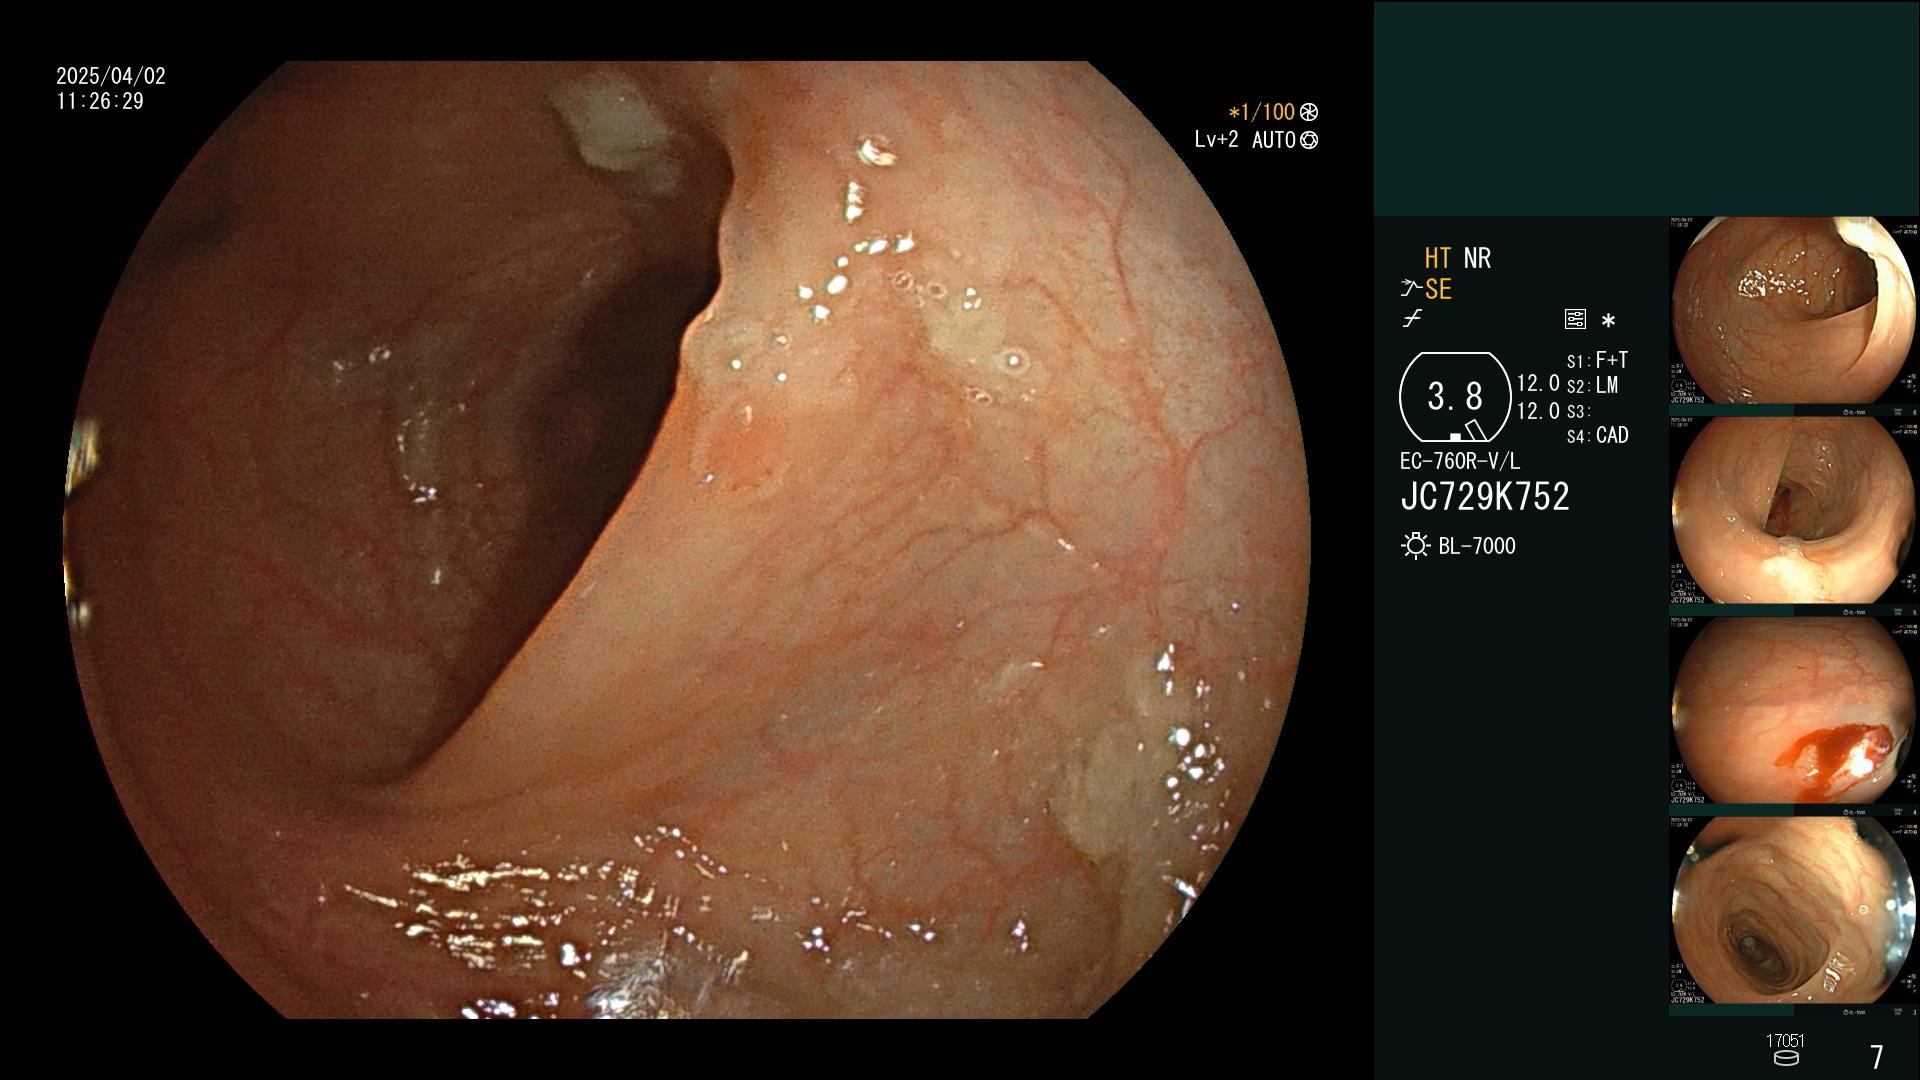This screenshot has height=1080, width=1920.
Task: Toggle the HT indicator
Action: tap(1438, 259)
